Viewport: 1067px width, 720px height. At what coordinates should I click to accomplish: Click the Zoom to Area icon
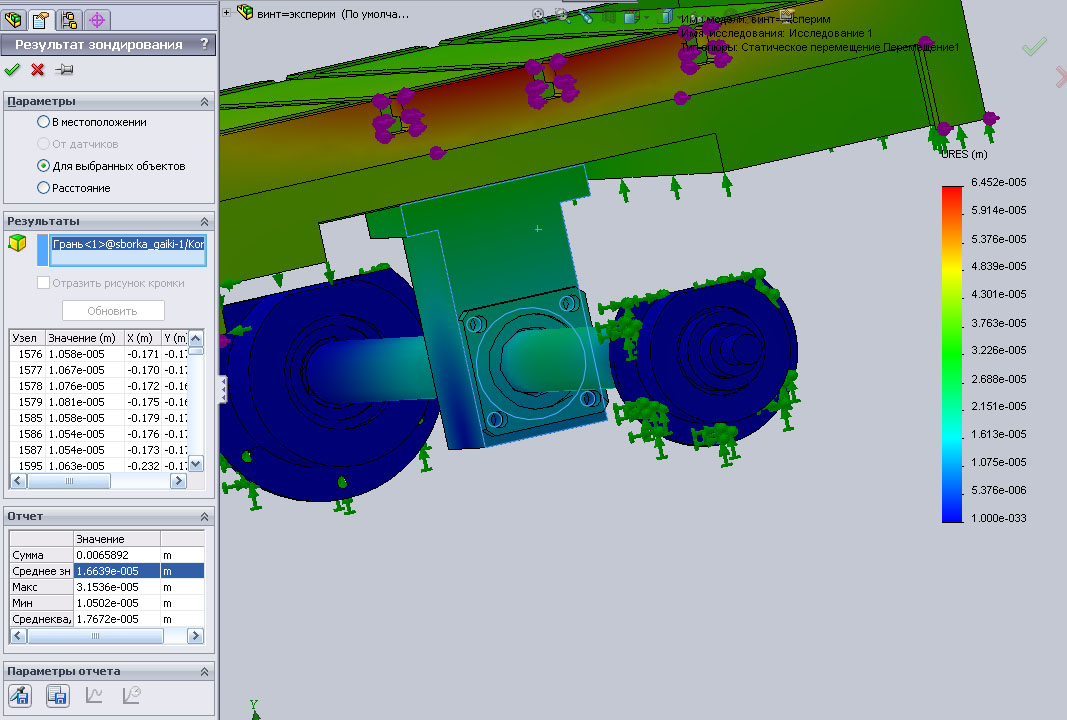(x=562, y=15)
